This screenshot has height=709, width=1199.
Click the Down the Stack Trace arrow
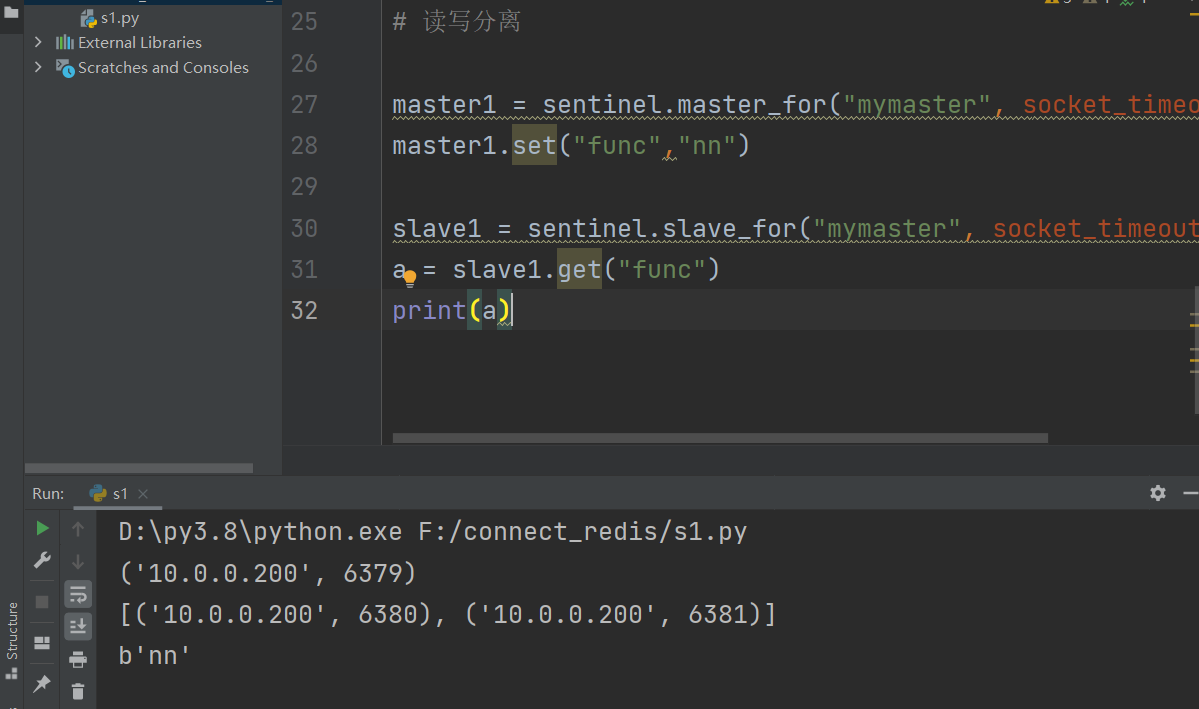click(78, 561)
